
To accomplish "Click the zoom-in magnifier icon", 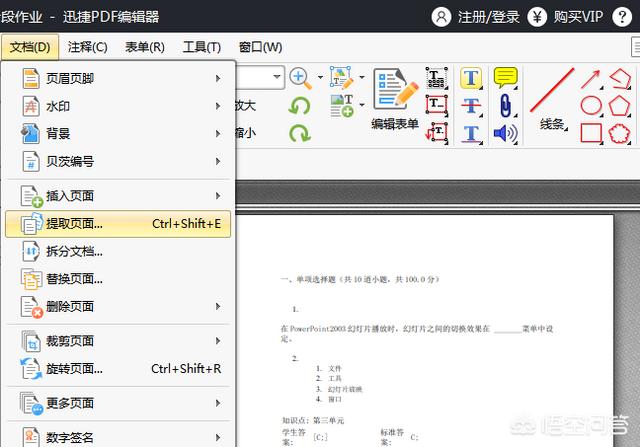I will [x=300, y=78].
